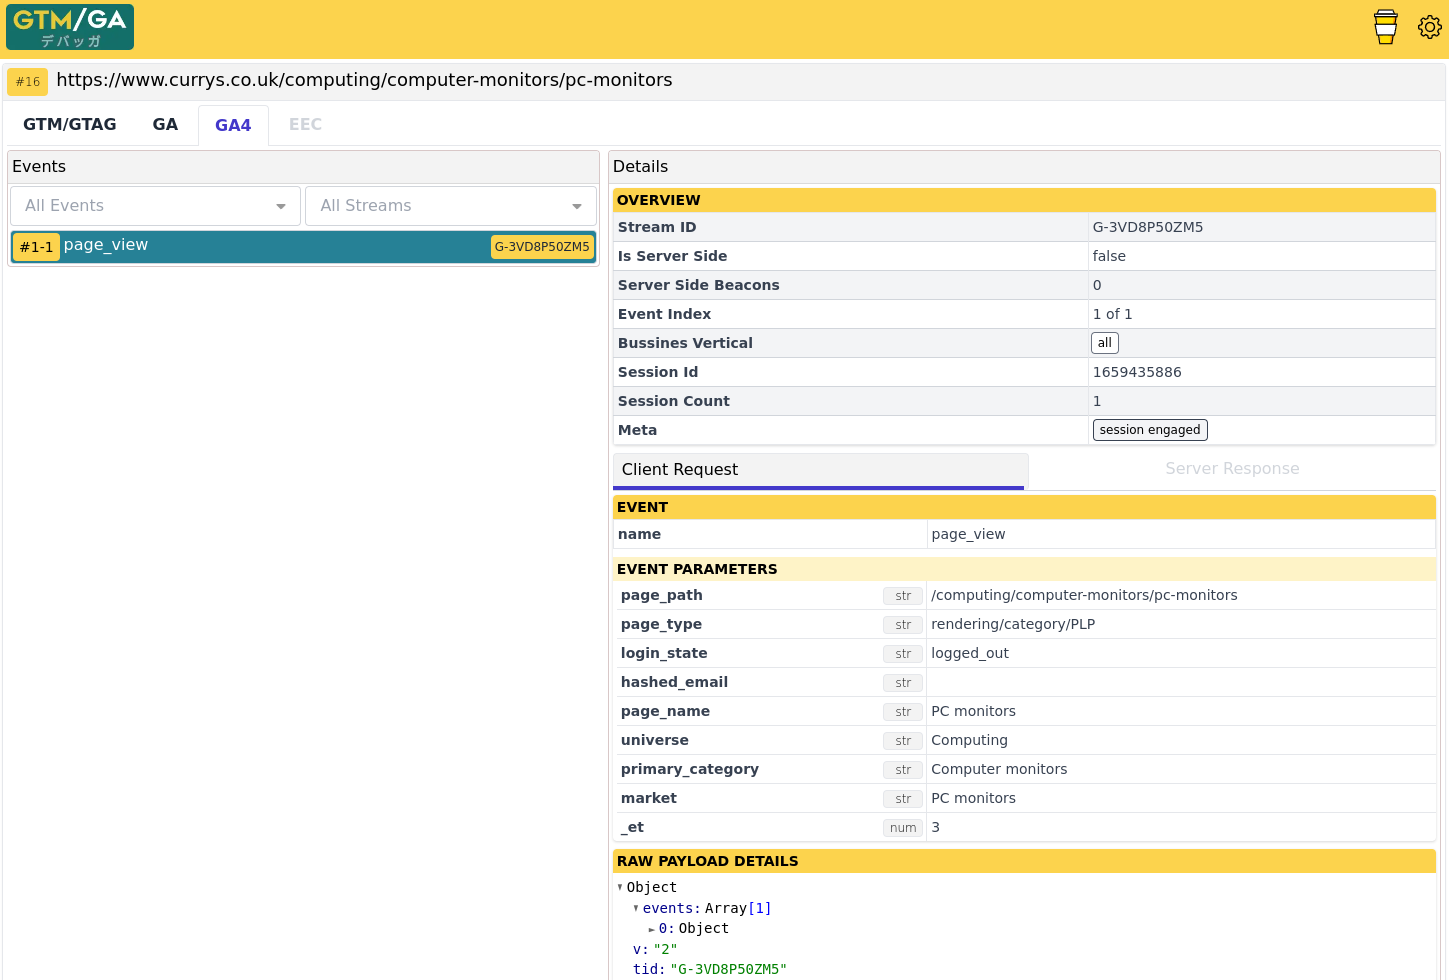Click the disabled EEC tab
Viewport: 1449px width, 980px height.
pyautogui.click(x=305, y=124)
